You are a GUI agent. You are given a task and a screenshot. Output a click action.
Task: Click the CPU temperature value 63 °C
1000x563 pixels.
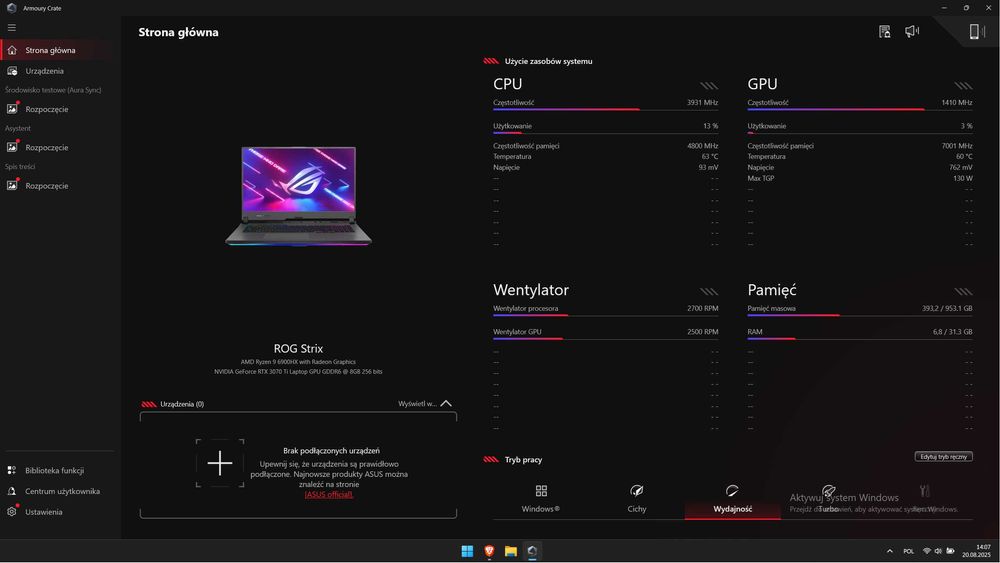point(710,156)
